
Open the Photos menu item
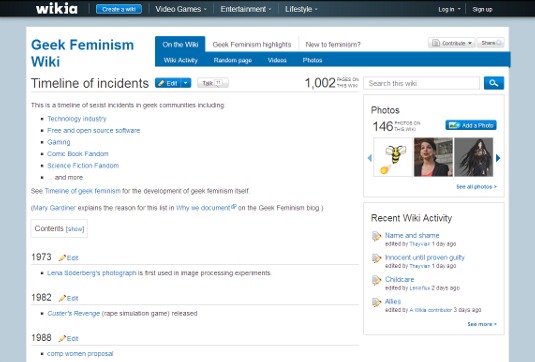pyautogui.click(x=312, y=60)
